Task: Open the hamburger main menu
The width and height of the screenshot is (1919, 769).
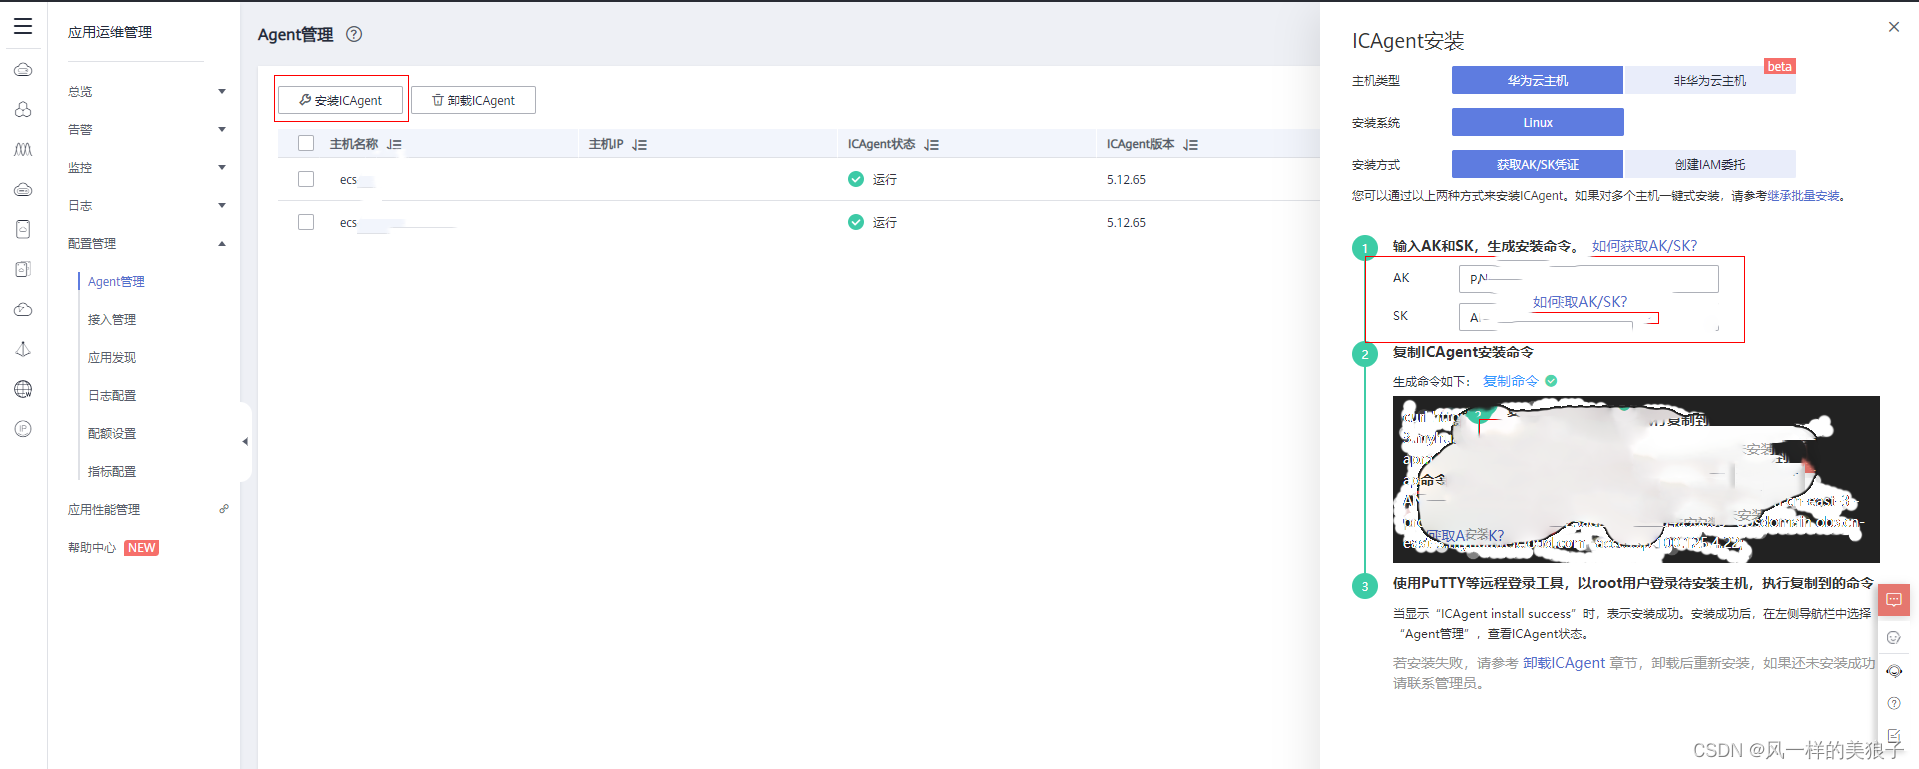Action: click(x=23, y=27)
